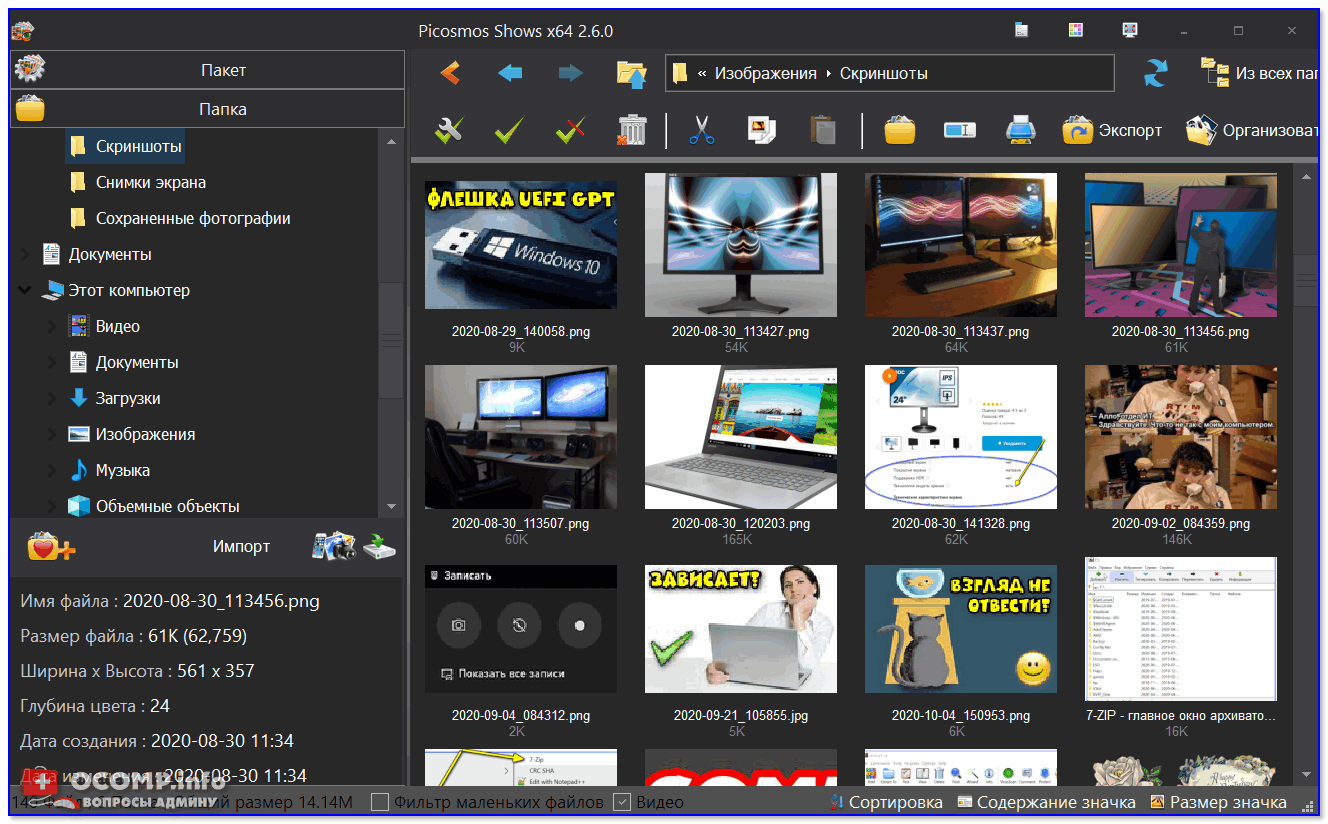Click the green download-to-drive import icon
1328x824 pixels.
(379, 546)
